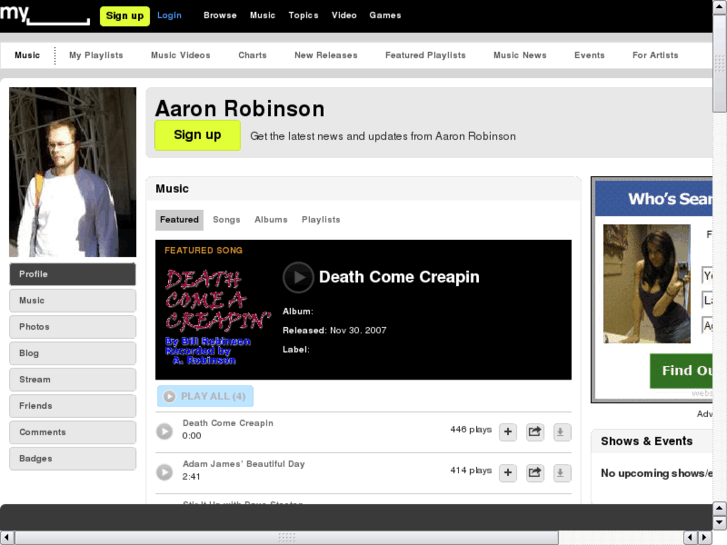Open Friends in the sidebar
This screenshot has height=545, width=727.
pos(72,406)
